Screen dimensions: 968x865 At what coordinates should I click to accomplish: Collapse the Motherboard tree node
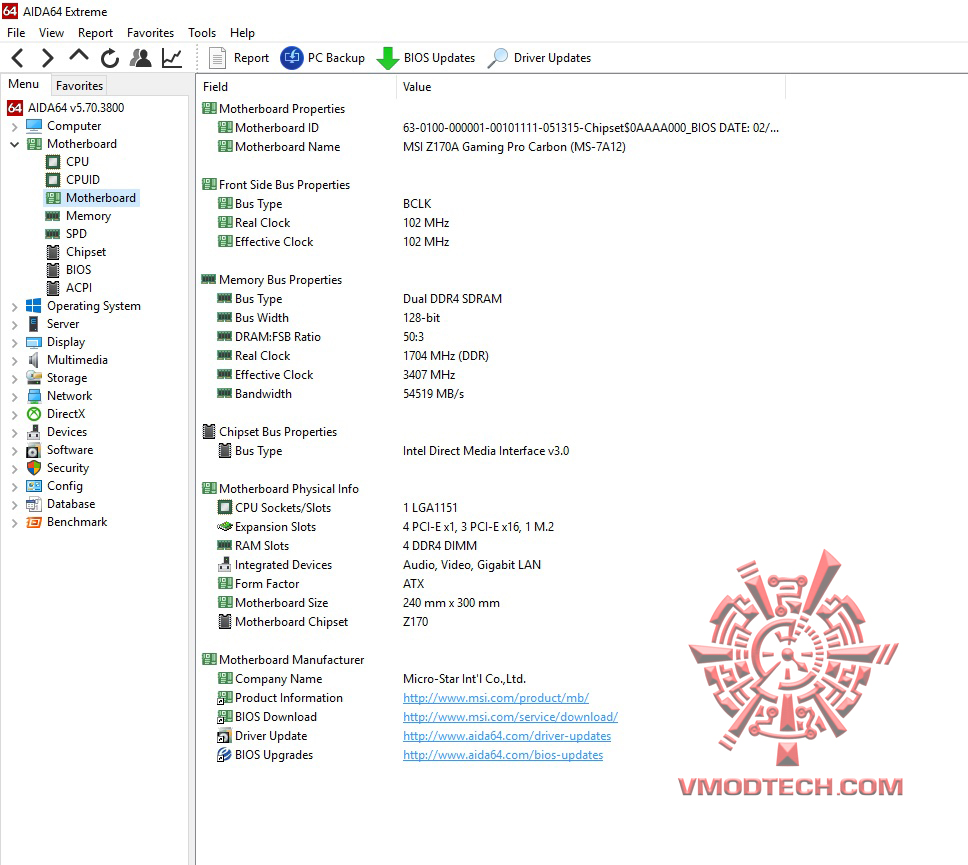click(x=15, y=144)
